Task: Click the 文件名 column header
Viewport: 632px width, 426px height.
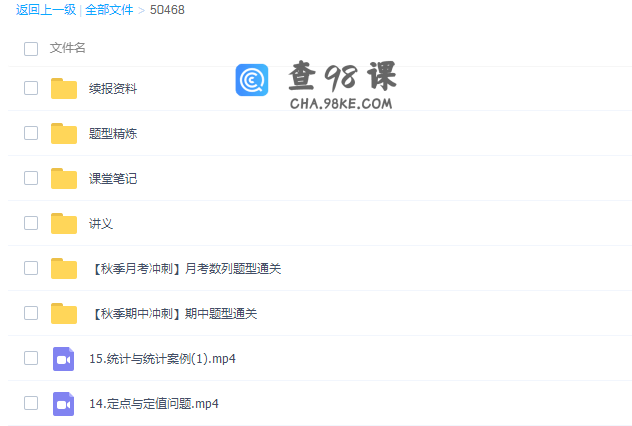Action: point(67,48)
